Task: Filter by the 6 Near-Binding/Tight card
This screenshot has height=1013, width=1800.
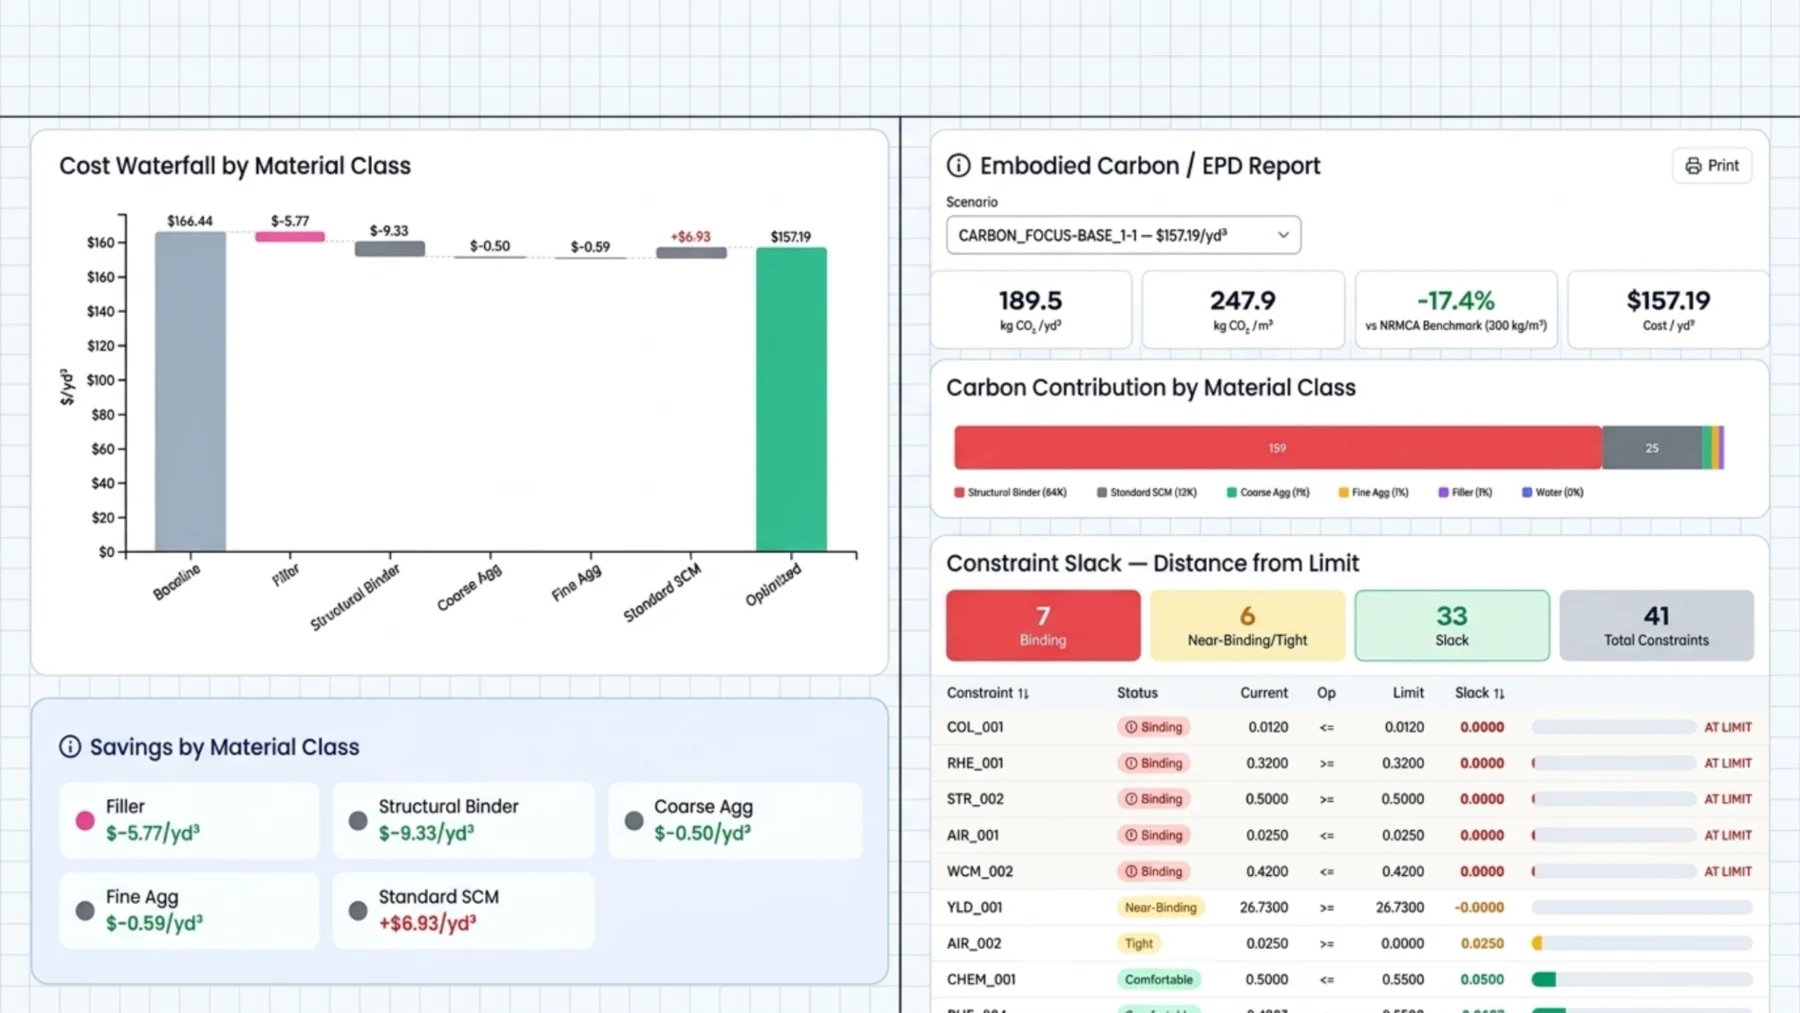Action: (x=1247, y=625)
